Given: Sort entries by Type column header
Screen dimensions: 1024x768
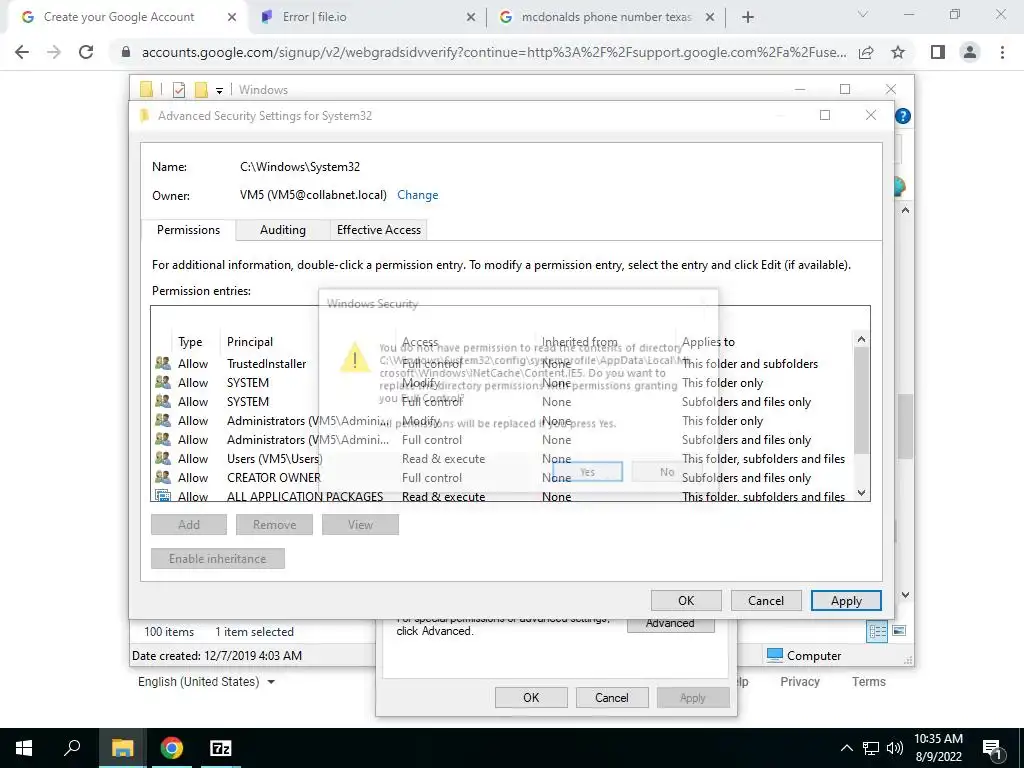Looking at the screenshot, I should [x=190, y=342].
